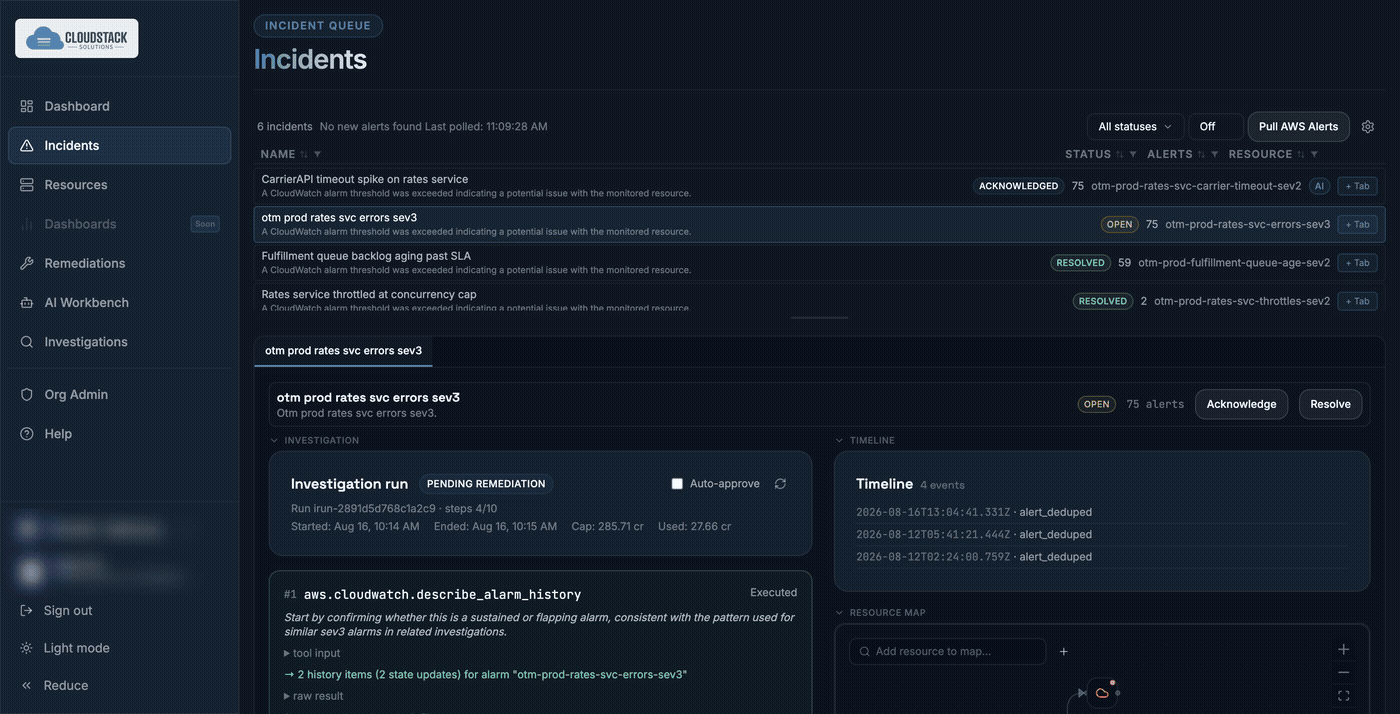Filter the STATUS column
1400x714 pixels.
tap(1133, 154)
